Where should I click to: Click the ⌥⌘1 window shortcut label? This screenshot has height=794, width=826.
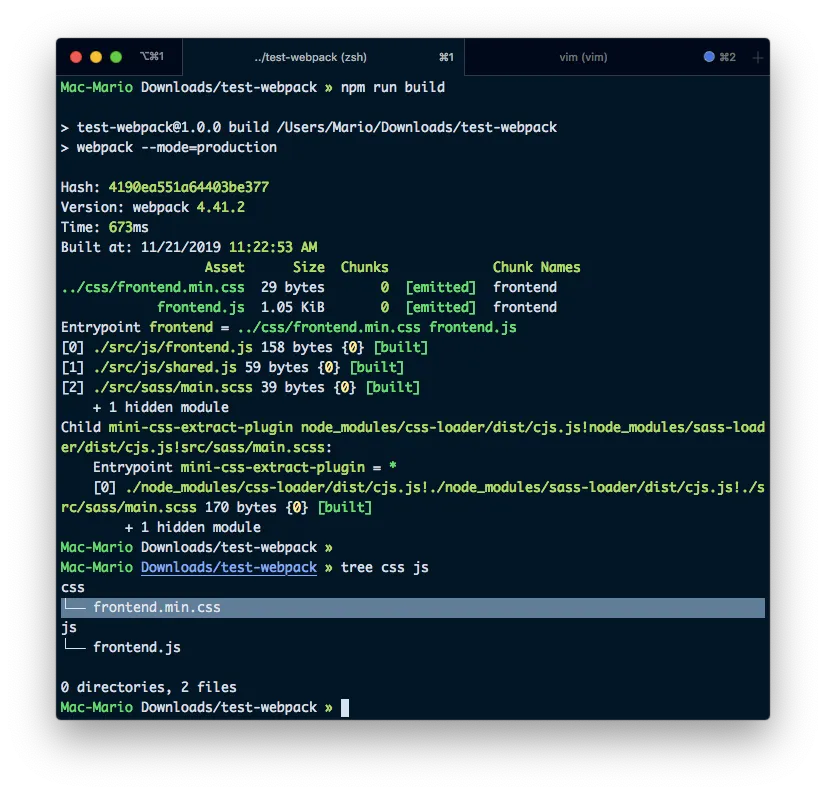[152, 56]
